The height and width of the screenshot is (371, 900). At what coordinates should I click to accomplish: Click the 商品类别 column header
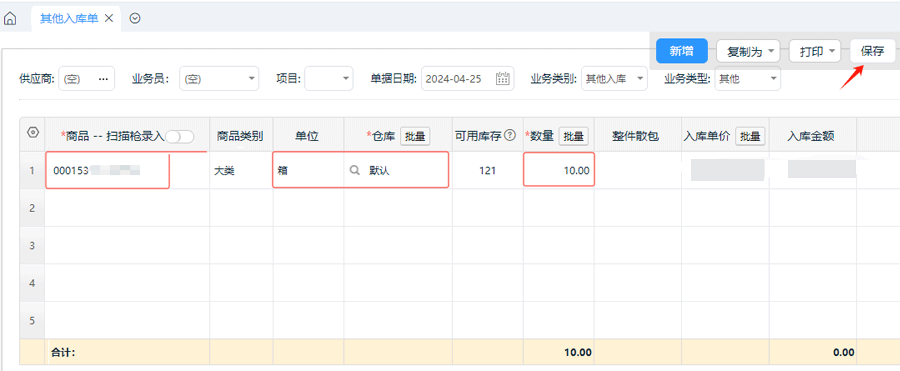click(241, 136)
